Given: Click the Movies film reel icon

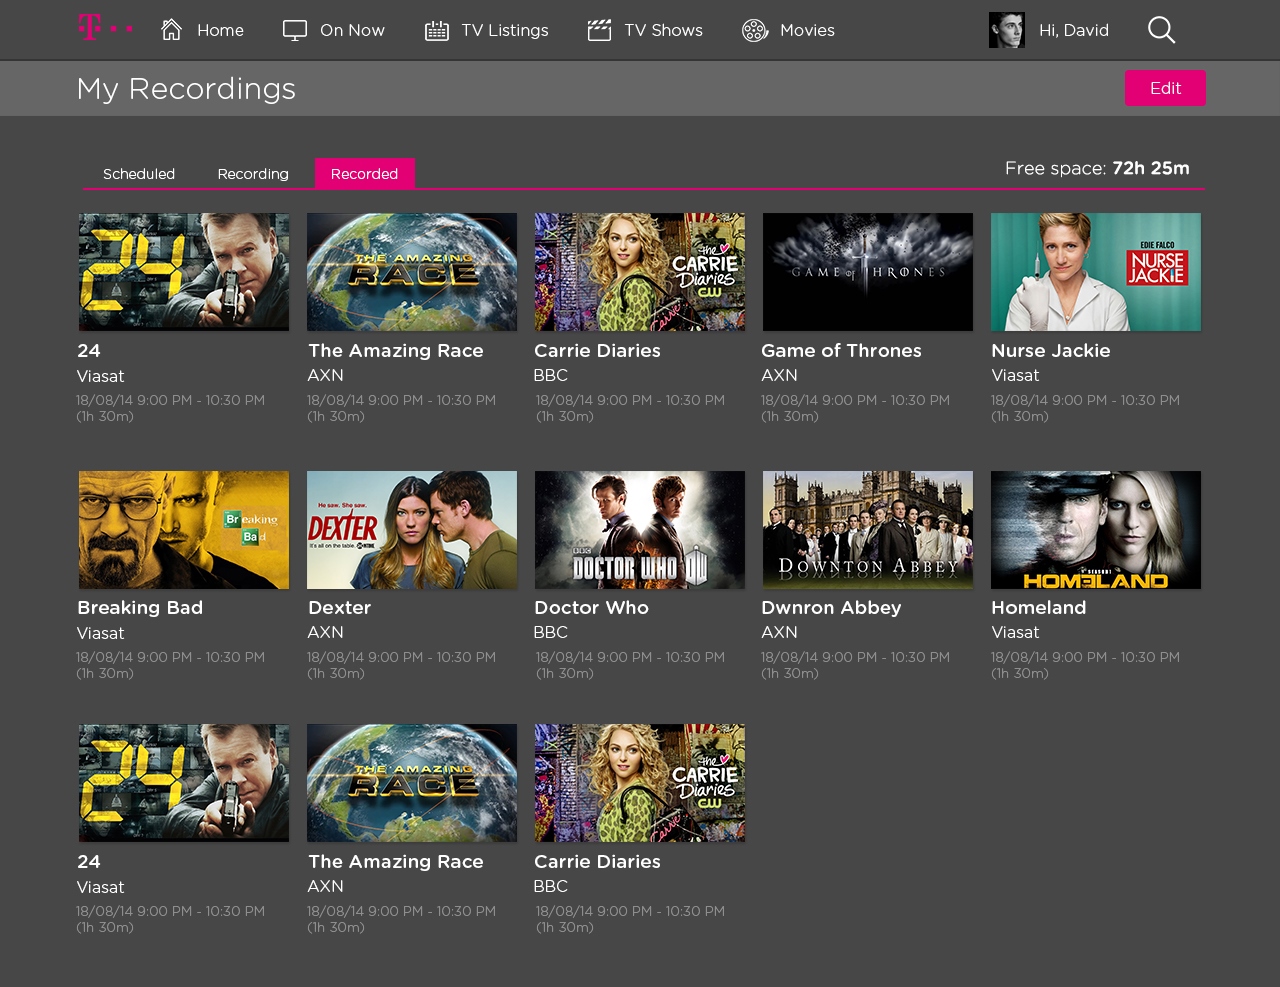Looking at the screenshot, I should (755, 30).
